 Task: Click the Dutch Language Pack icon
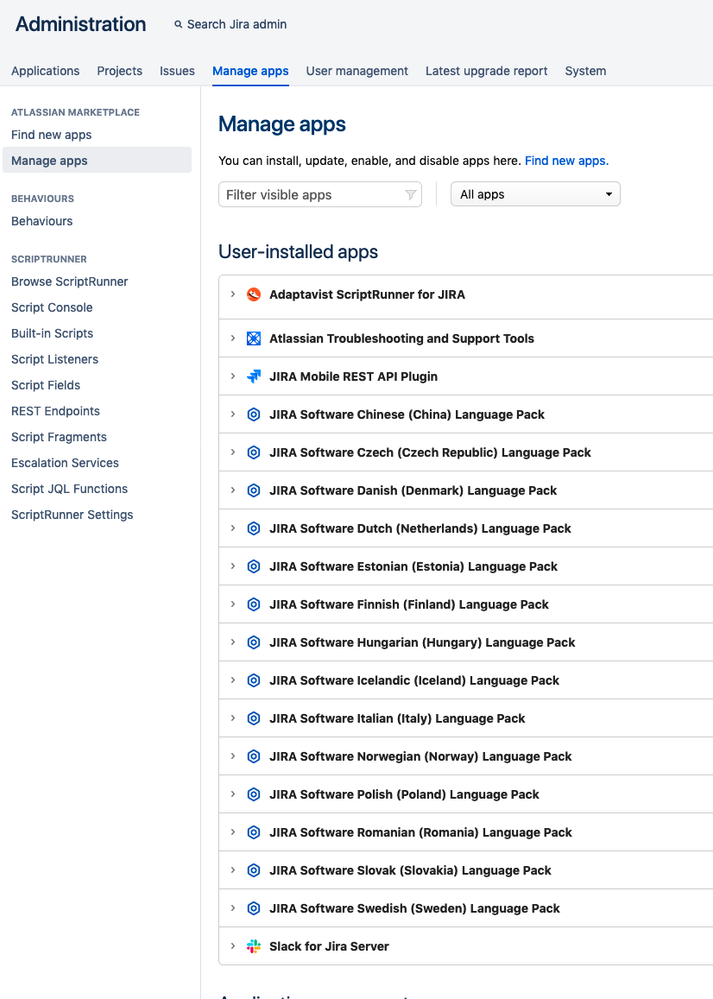point(254,528)
